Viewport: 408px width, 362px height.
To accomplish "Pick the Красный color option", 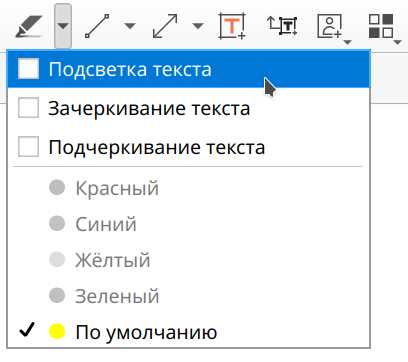I will tap(189, 188).
